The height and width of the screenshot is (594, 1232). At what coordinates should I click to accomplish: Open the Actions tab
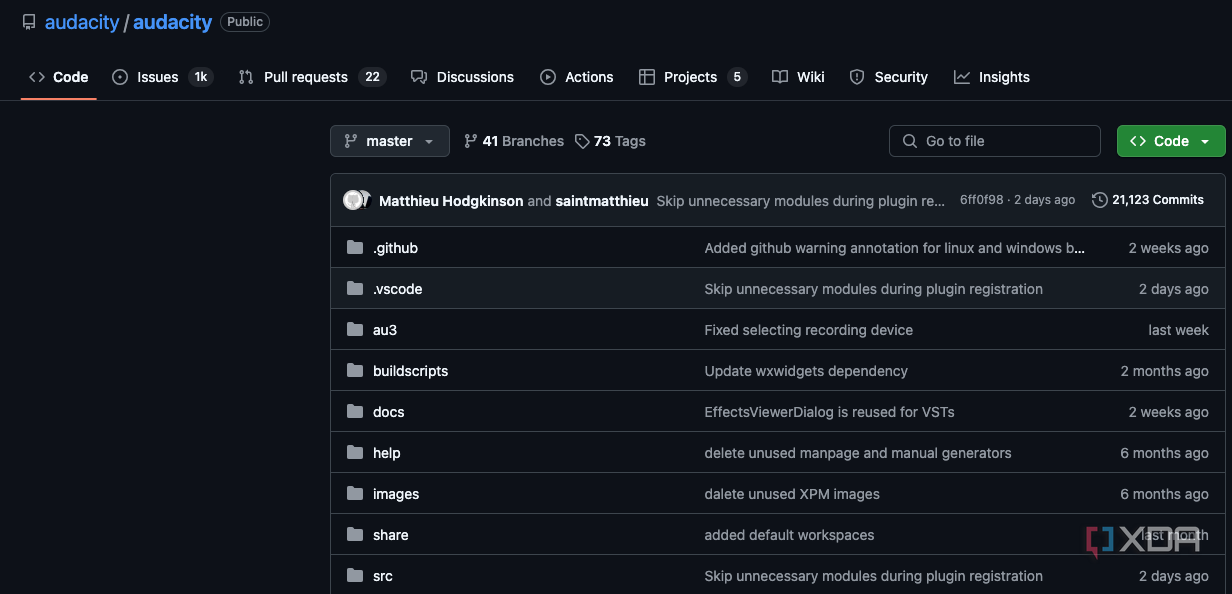pyautogui.click(x=577, y=77)
